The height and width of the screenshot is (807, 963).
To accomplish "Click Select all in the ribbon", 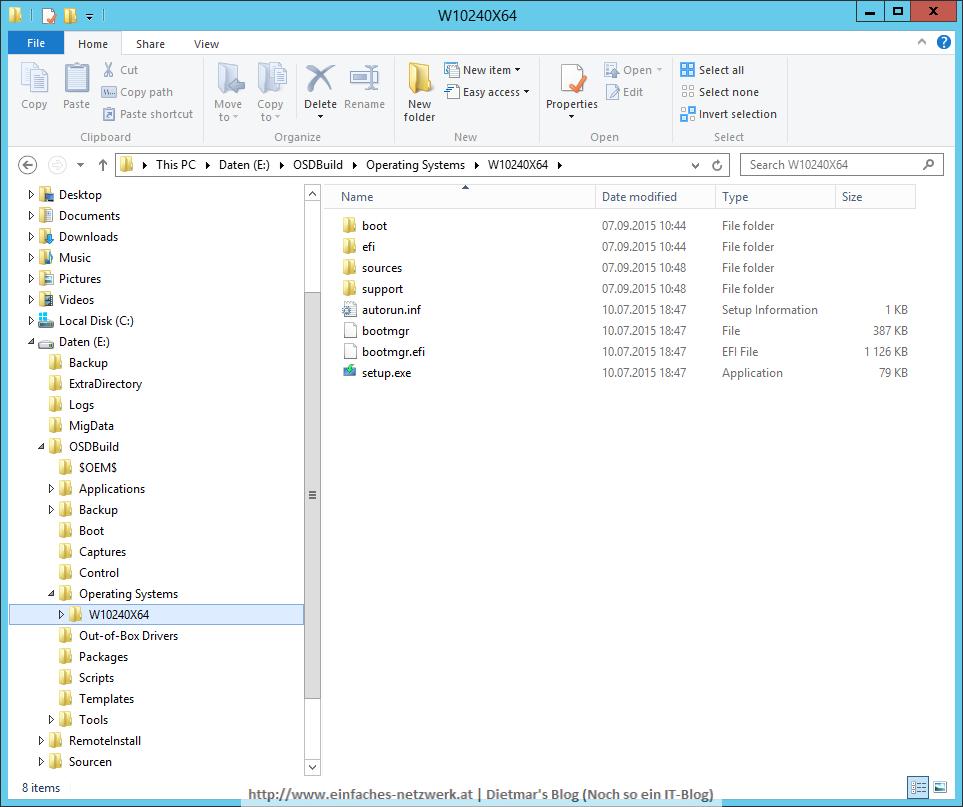I will pos(712,70).
